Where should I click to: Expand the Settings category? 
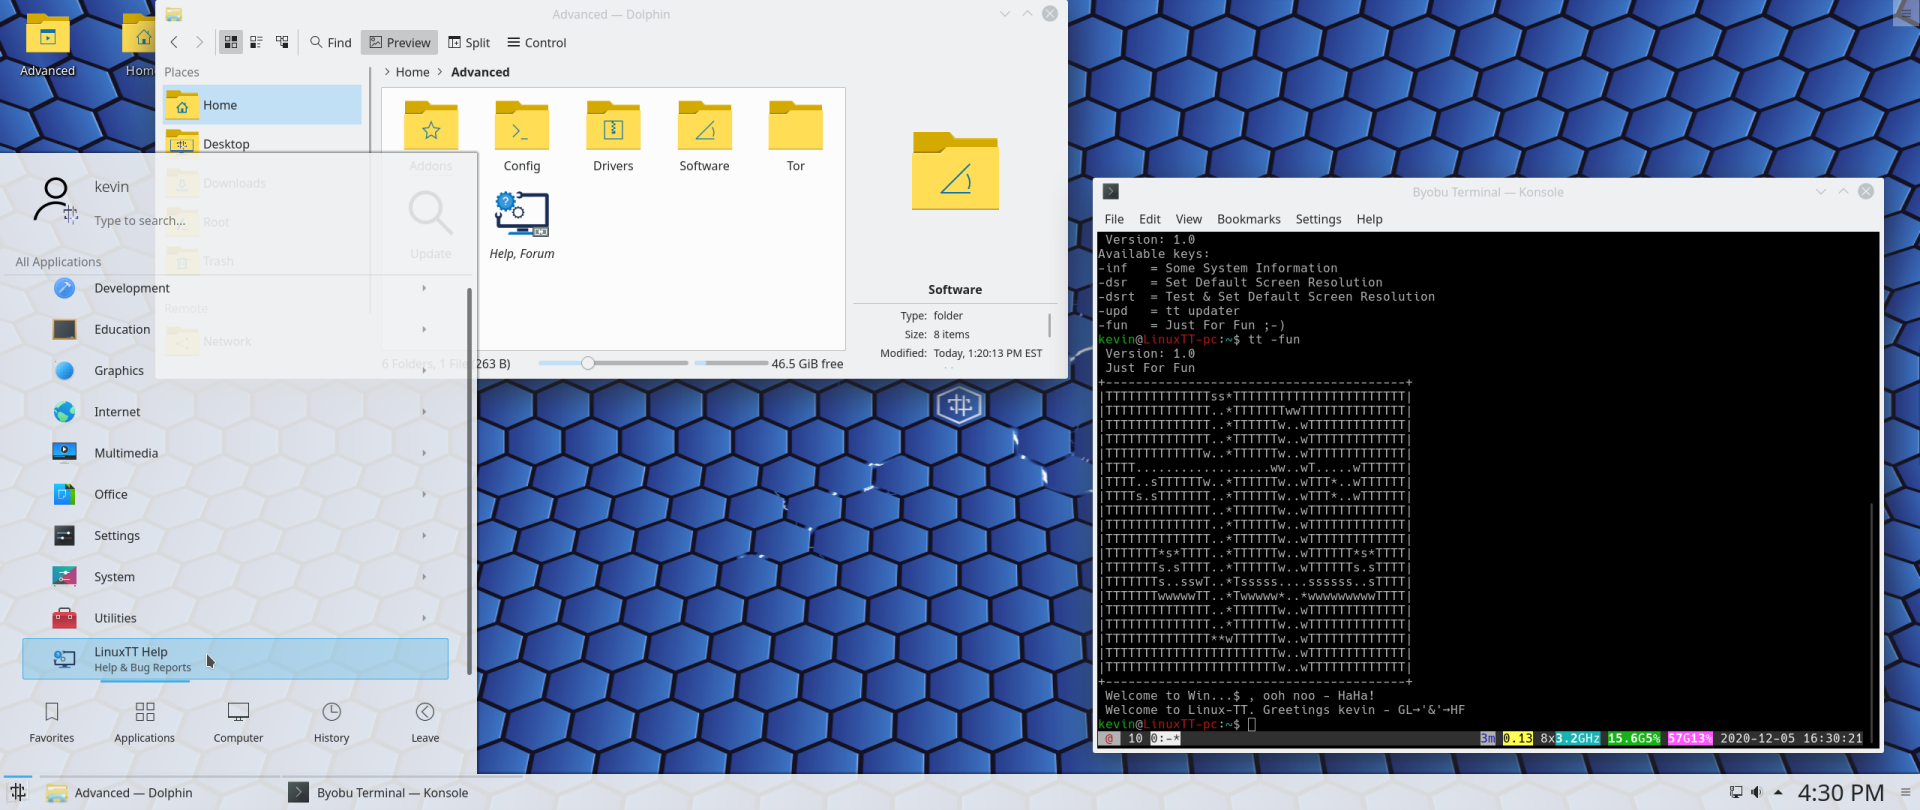(x=236, y=535)
